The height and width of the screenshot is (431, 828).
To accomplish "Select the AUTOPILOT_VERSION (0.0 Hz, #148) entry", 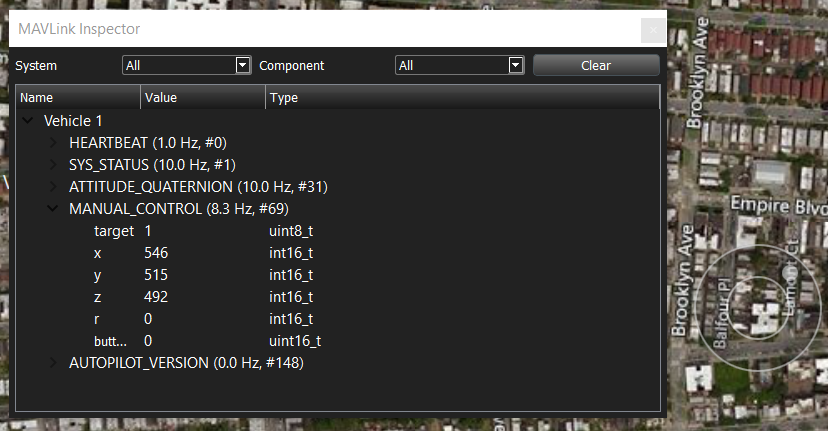I will 186,363.
